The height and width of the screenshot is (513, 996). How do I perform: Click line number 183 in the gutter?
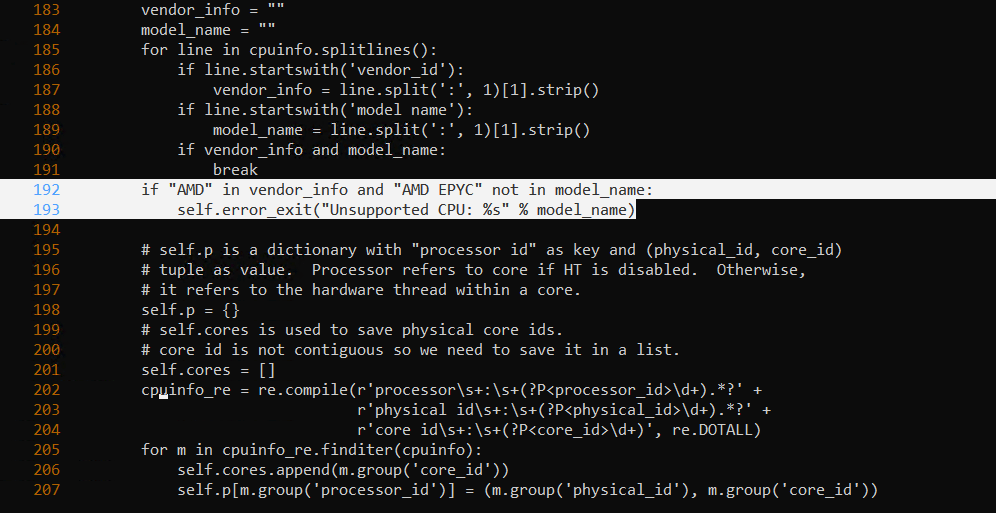[x=46, y=10]
